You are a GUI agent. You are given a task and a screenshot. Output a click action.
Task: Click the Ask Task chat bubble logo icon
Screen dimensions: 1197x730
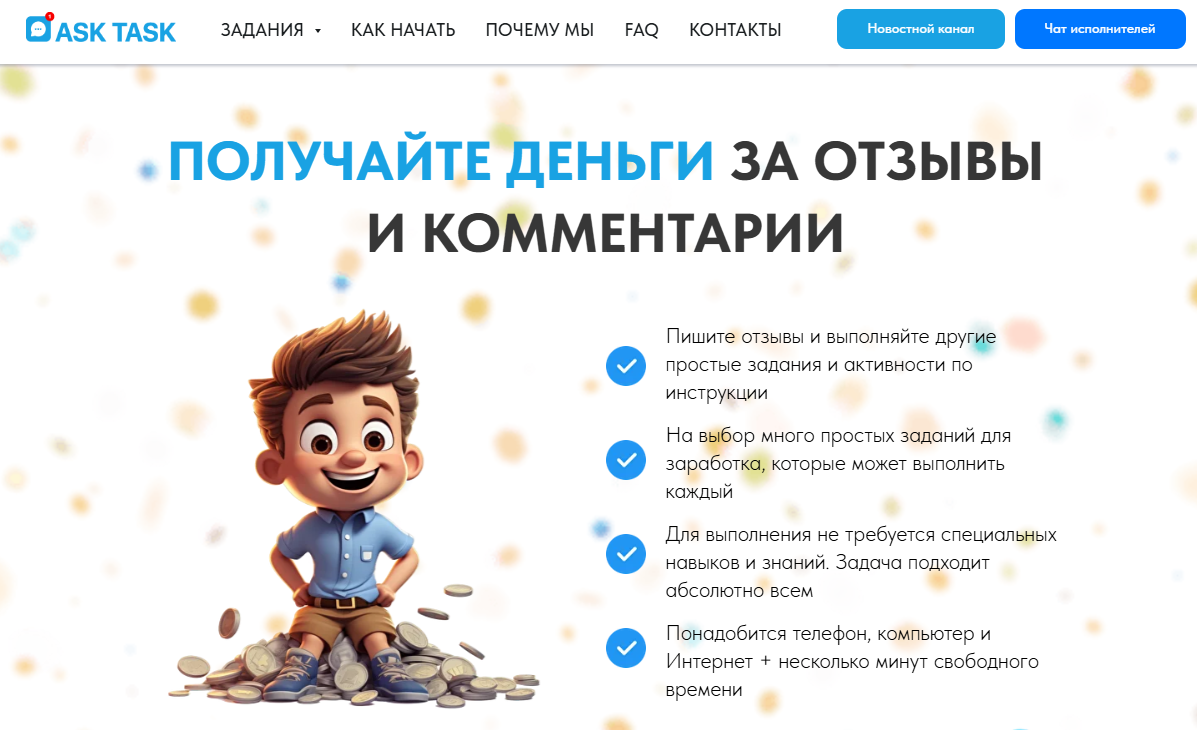point(39,28)
